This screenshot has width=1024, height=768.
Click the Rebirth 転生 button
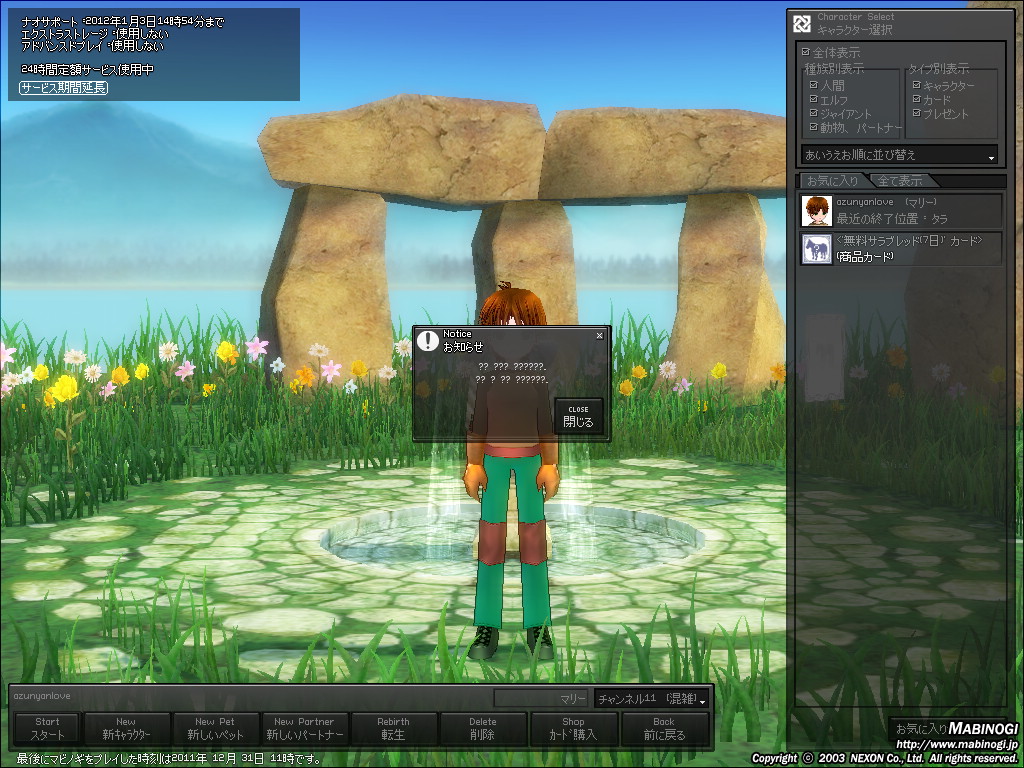click(x=393, y=729)
